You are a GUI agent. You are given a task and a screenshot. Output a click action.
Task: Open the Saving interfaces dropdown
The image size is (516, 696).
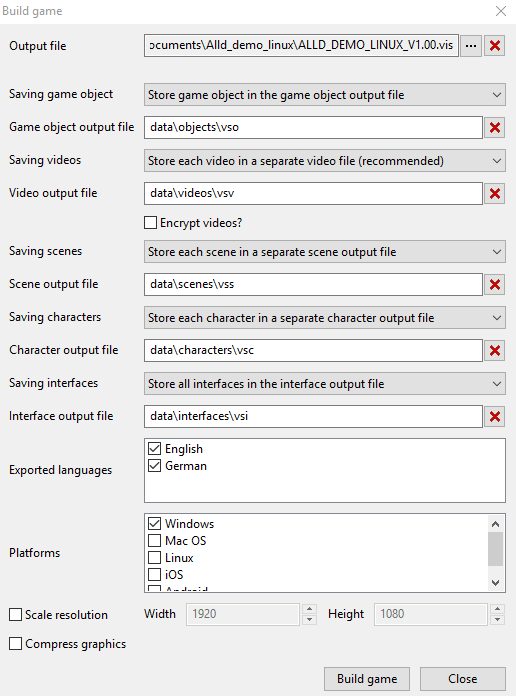(x=325, y=384)
